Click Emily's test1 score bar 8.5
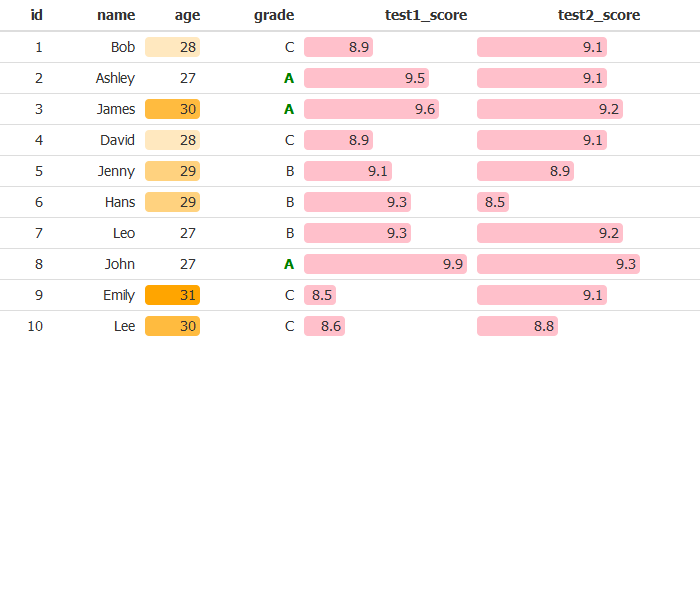This screenshot has height=600, width=700. [320, 295]
